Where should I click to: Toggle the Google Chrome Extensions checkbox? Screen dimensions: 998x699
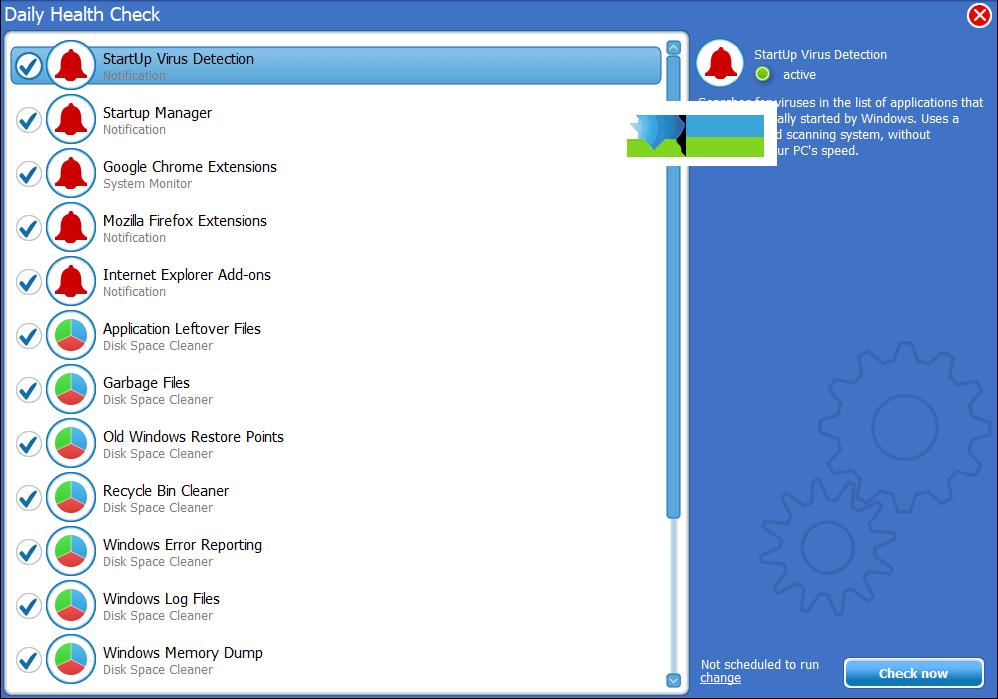pos(29,174)
